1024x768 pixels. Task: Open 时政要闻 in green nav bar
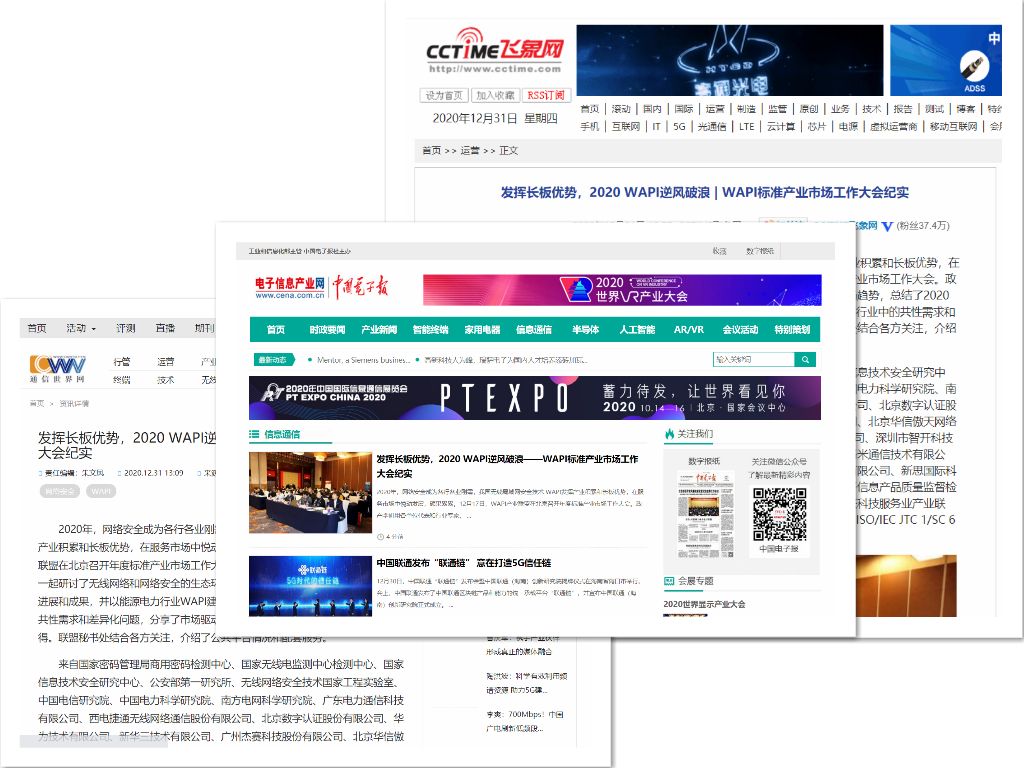327,330
